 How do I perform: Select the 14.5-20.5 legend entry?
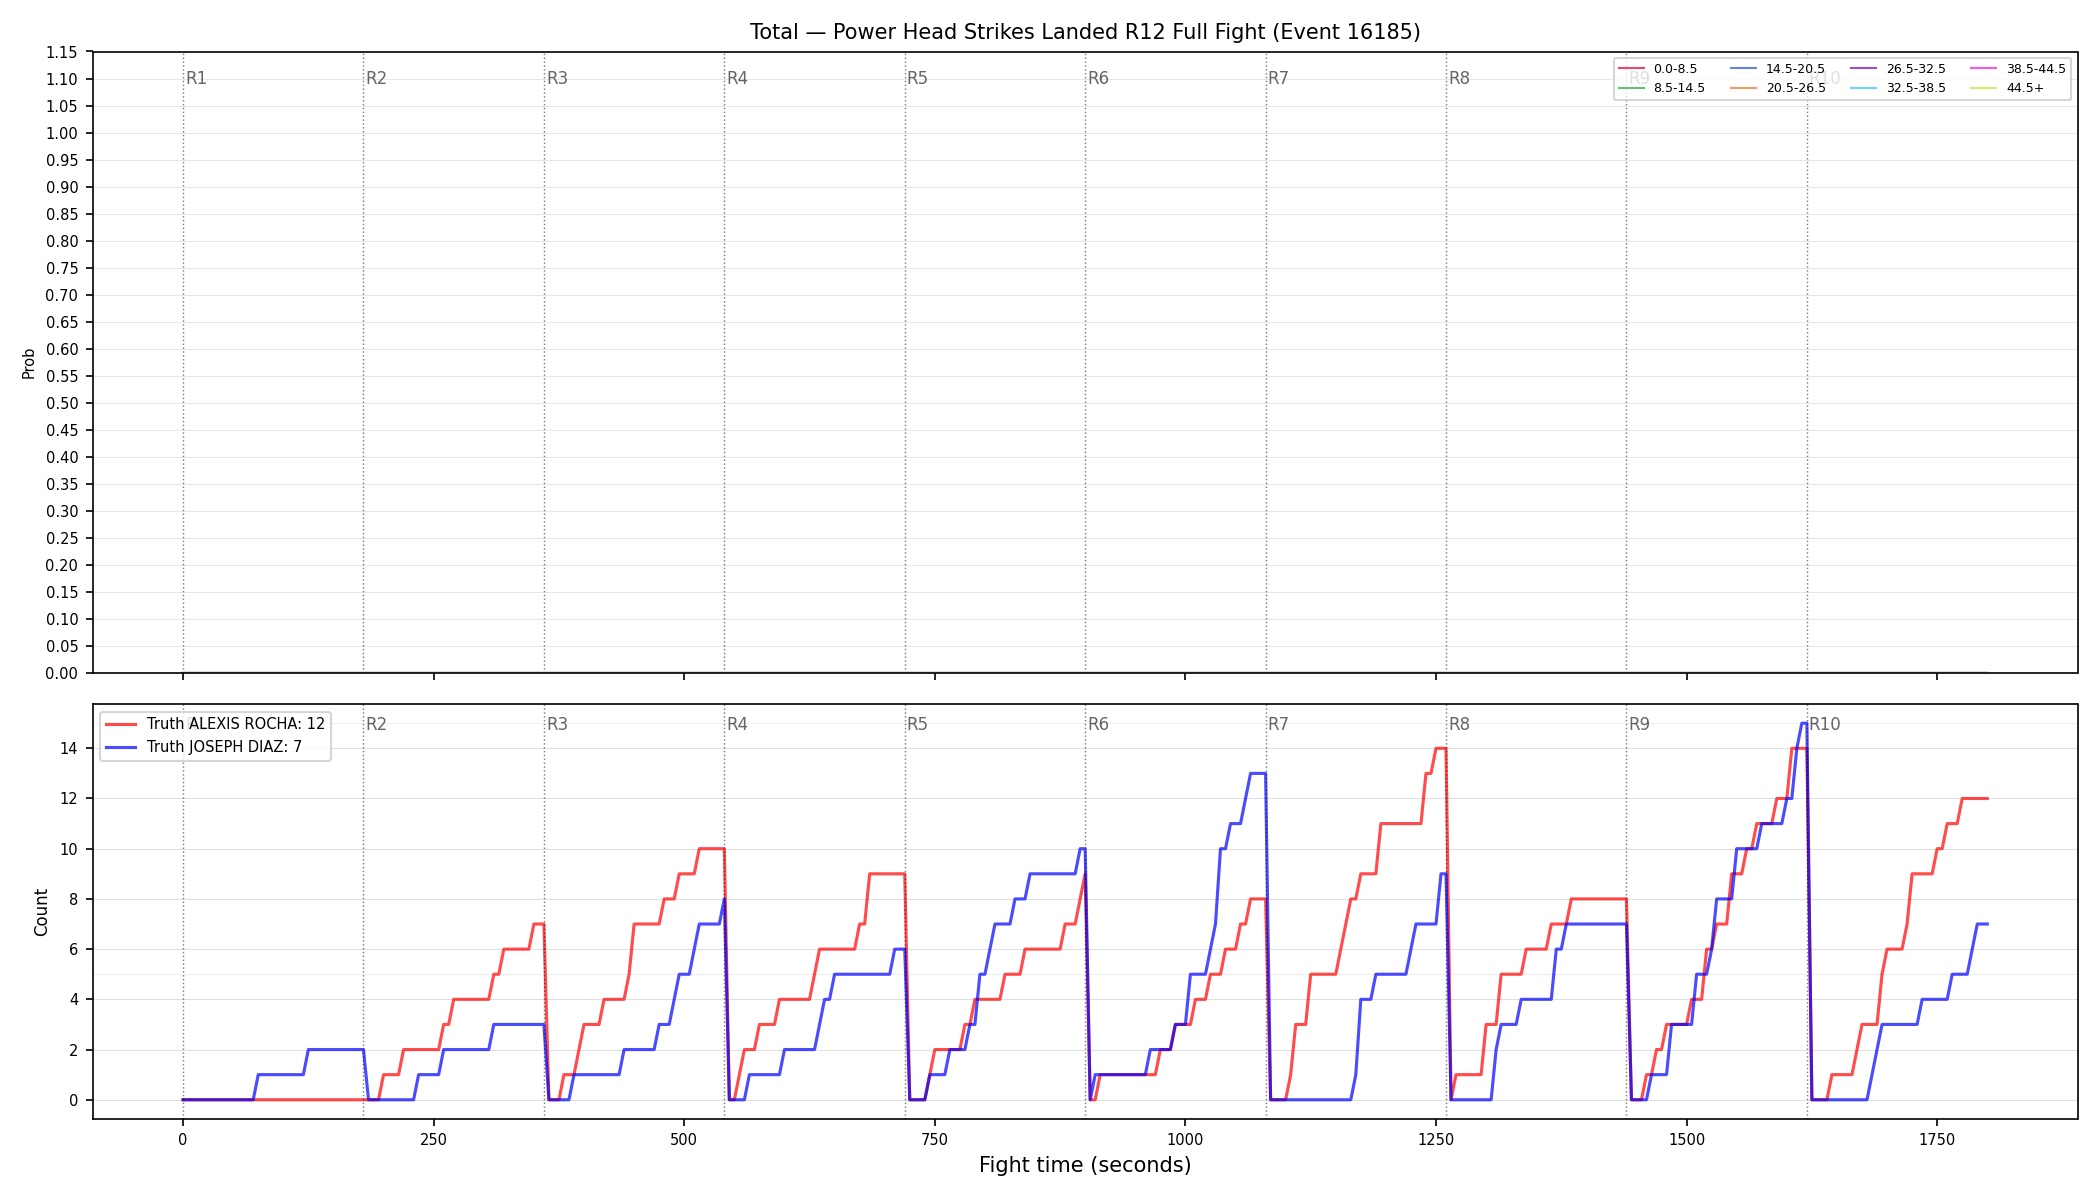coord(1777,69)
